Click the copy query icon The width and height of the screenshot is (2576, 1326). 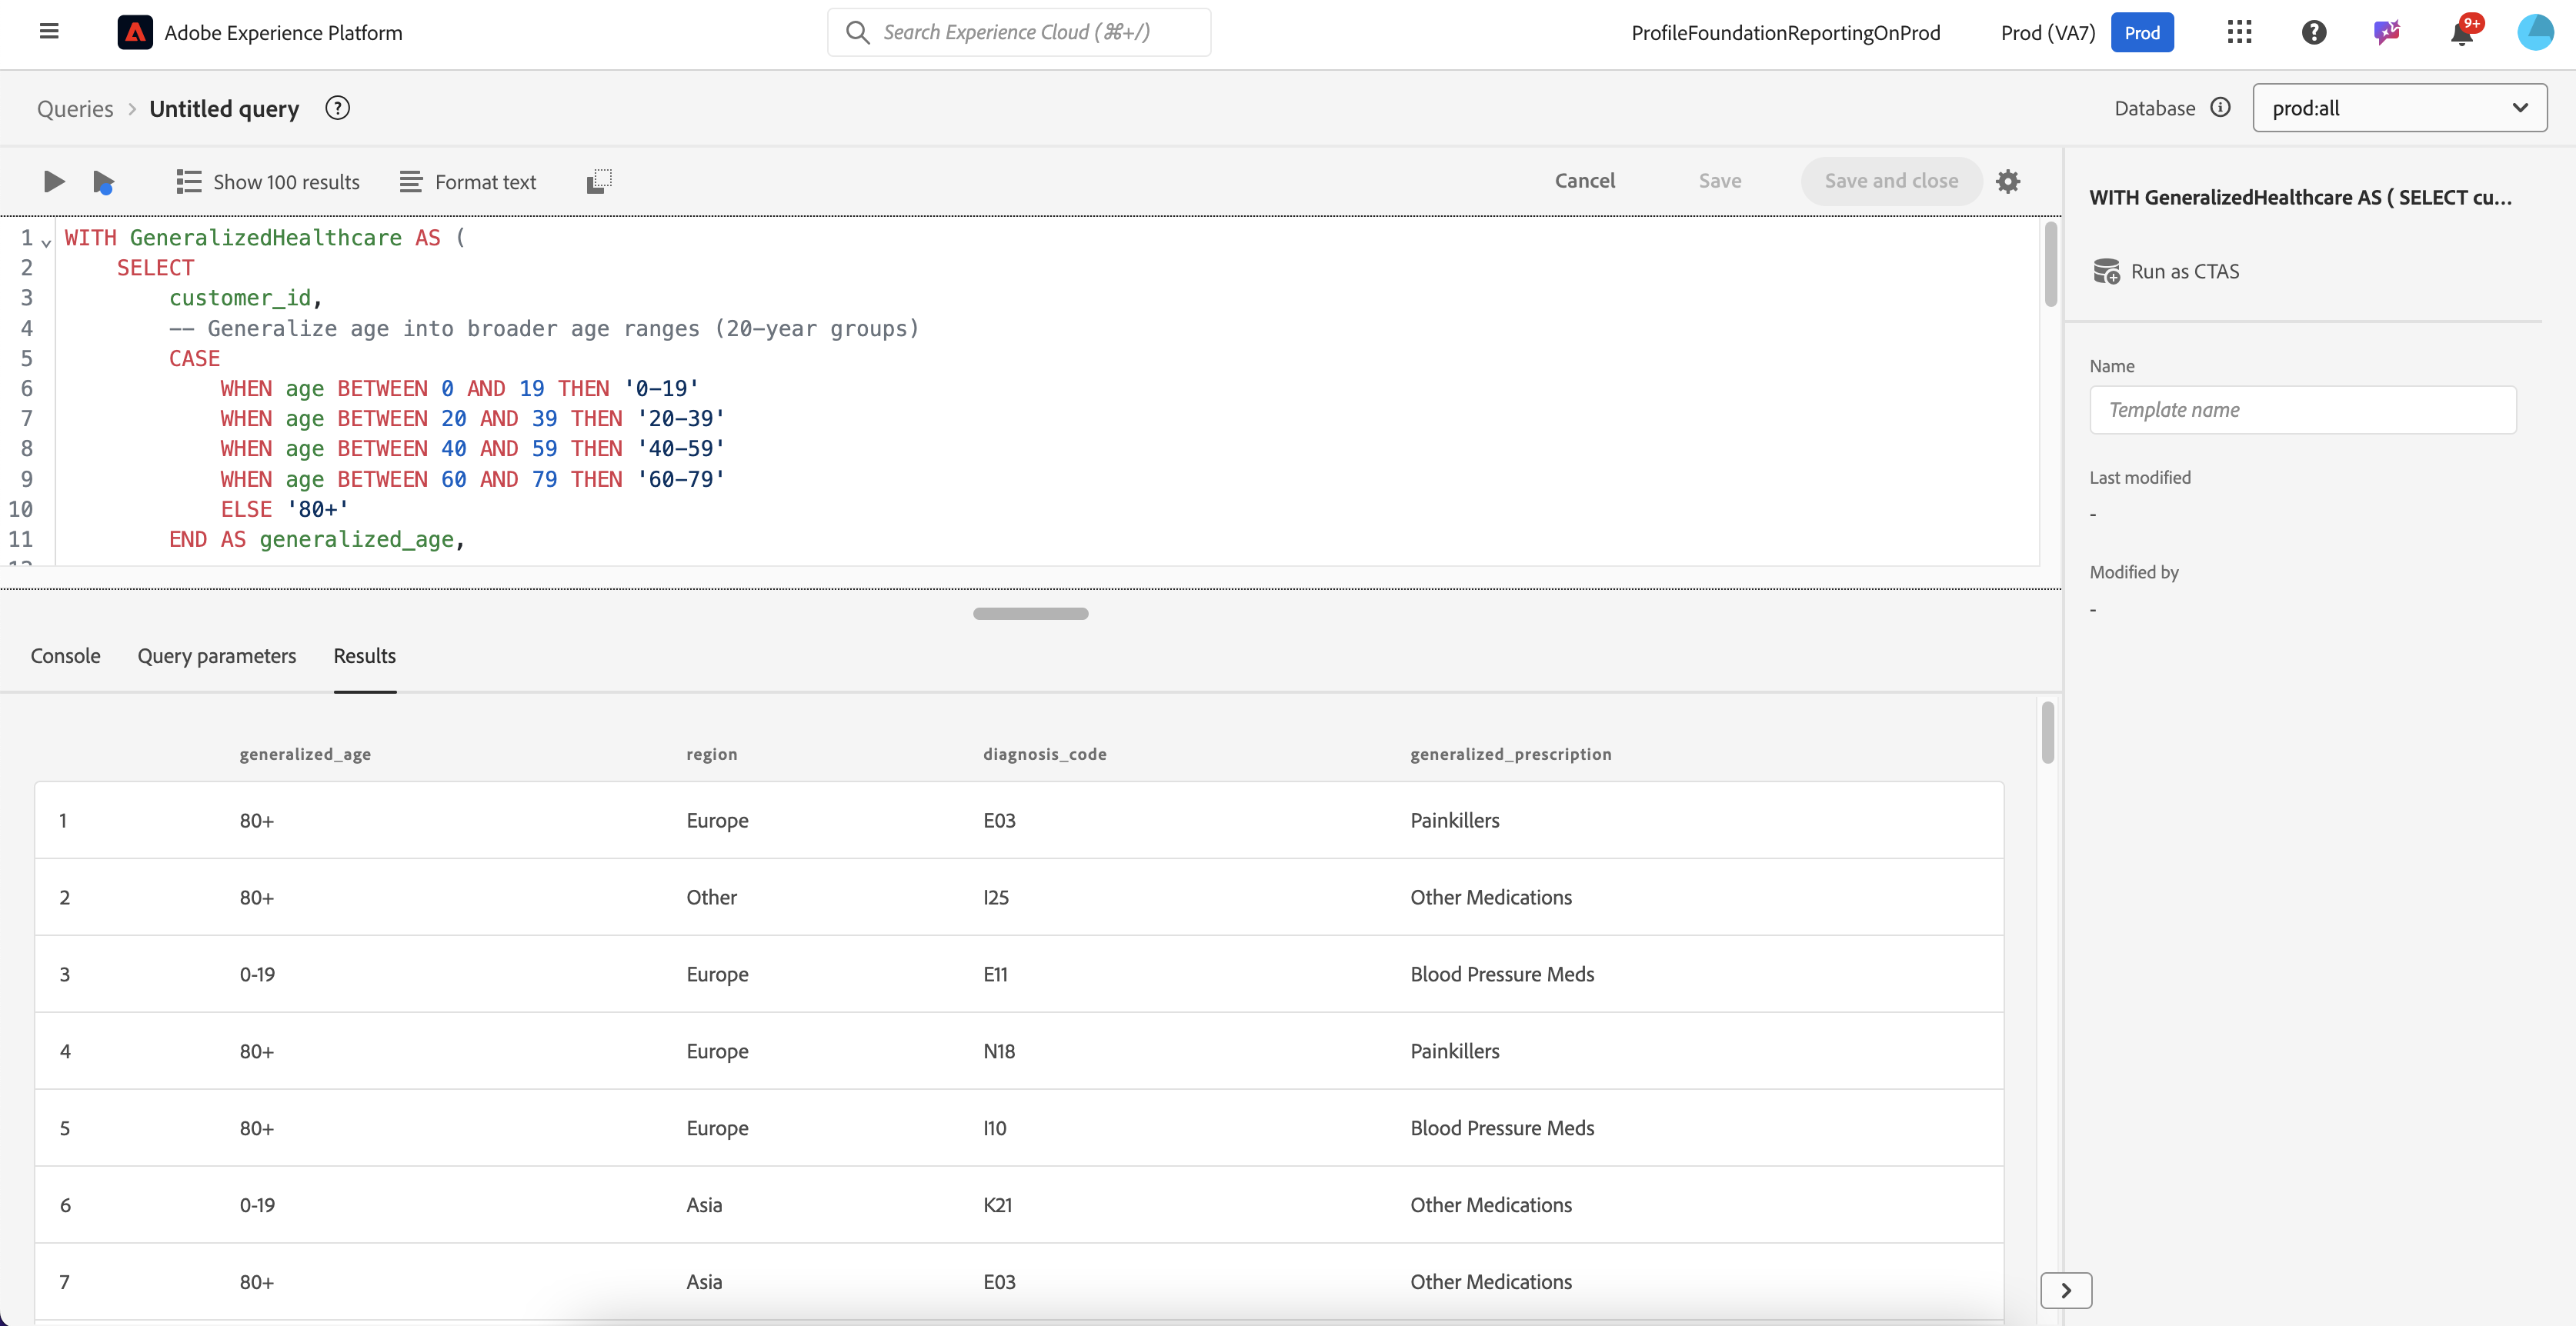pyautogui.click(x=599, y=181)
